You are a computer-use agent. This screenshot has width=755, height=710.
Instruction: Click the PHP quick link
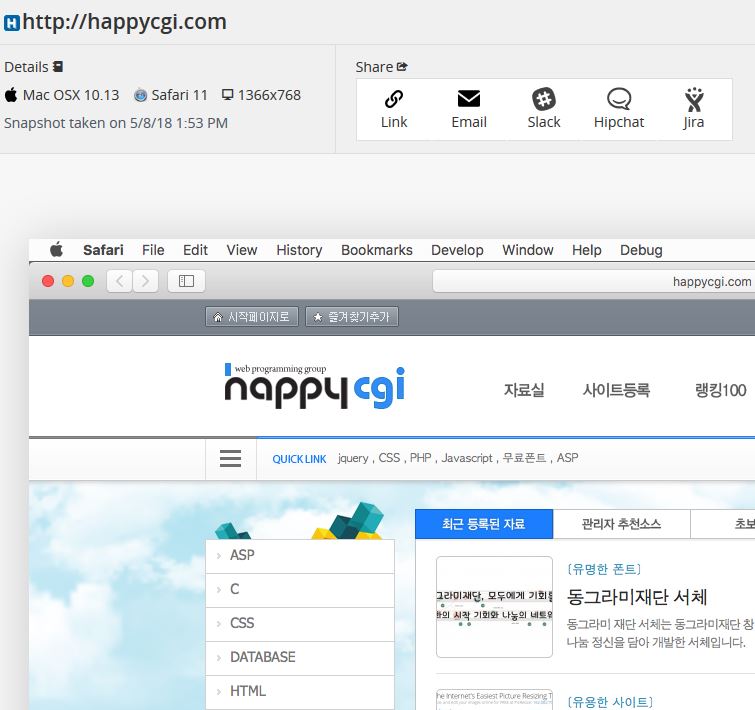tap(420, 458)
